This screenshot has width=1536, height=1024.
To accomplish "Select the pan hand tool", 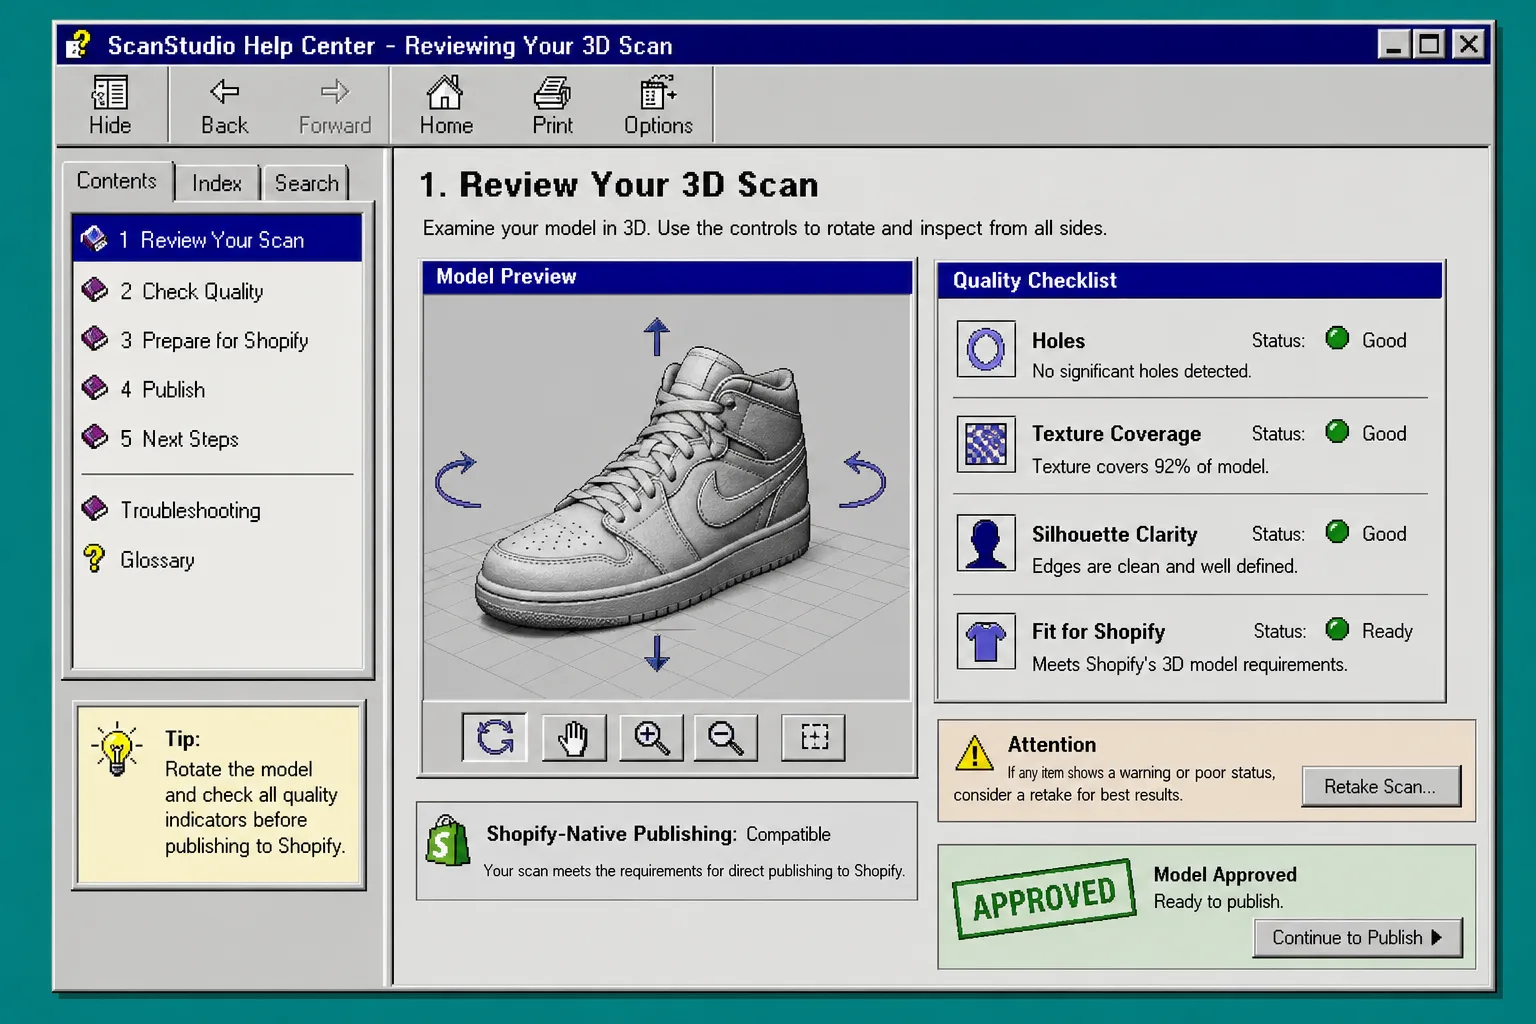I will (x=574, y=738).
